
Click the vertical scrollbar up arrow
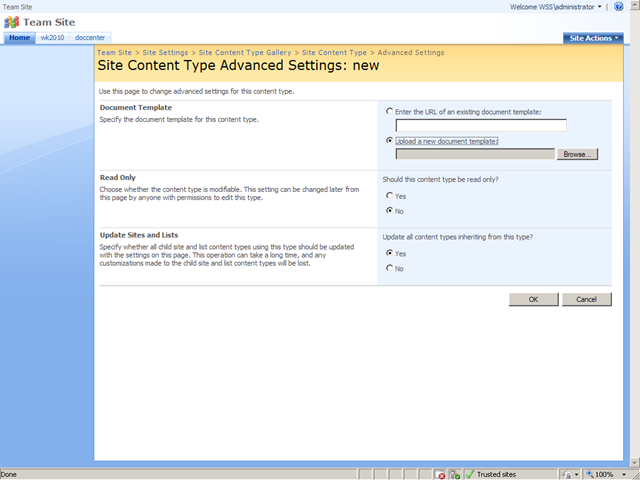point(635,4)
